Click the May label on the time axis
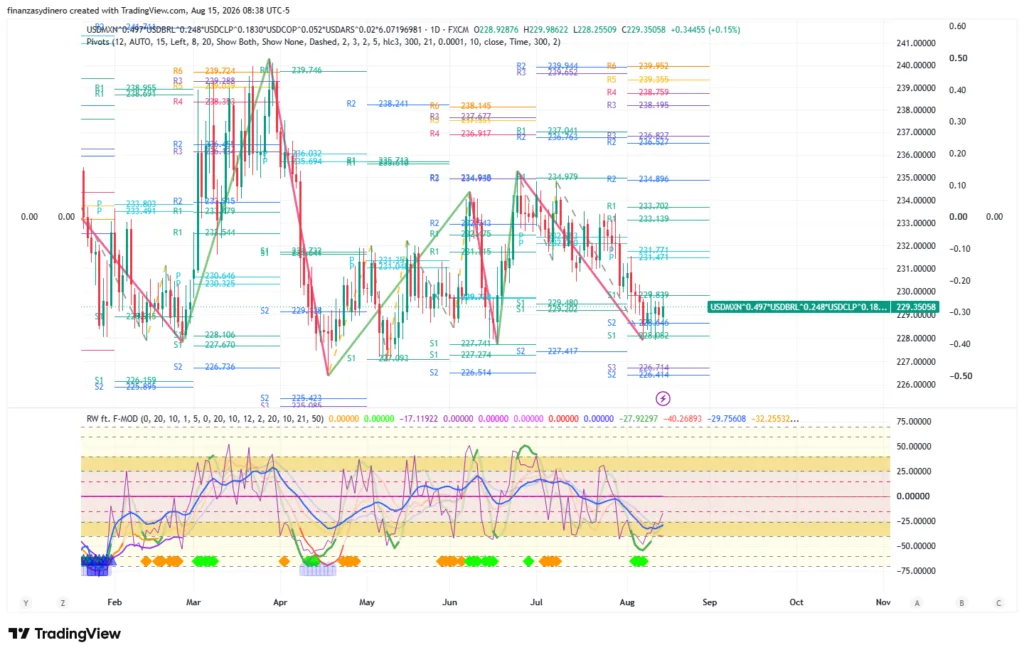Image resolution: width=1024 pixels, height=655 pixels. pos(367,602)
